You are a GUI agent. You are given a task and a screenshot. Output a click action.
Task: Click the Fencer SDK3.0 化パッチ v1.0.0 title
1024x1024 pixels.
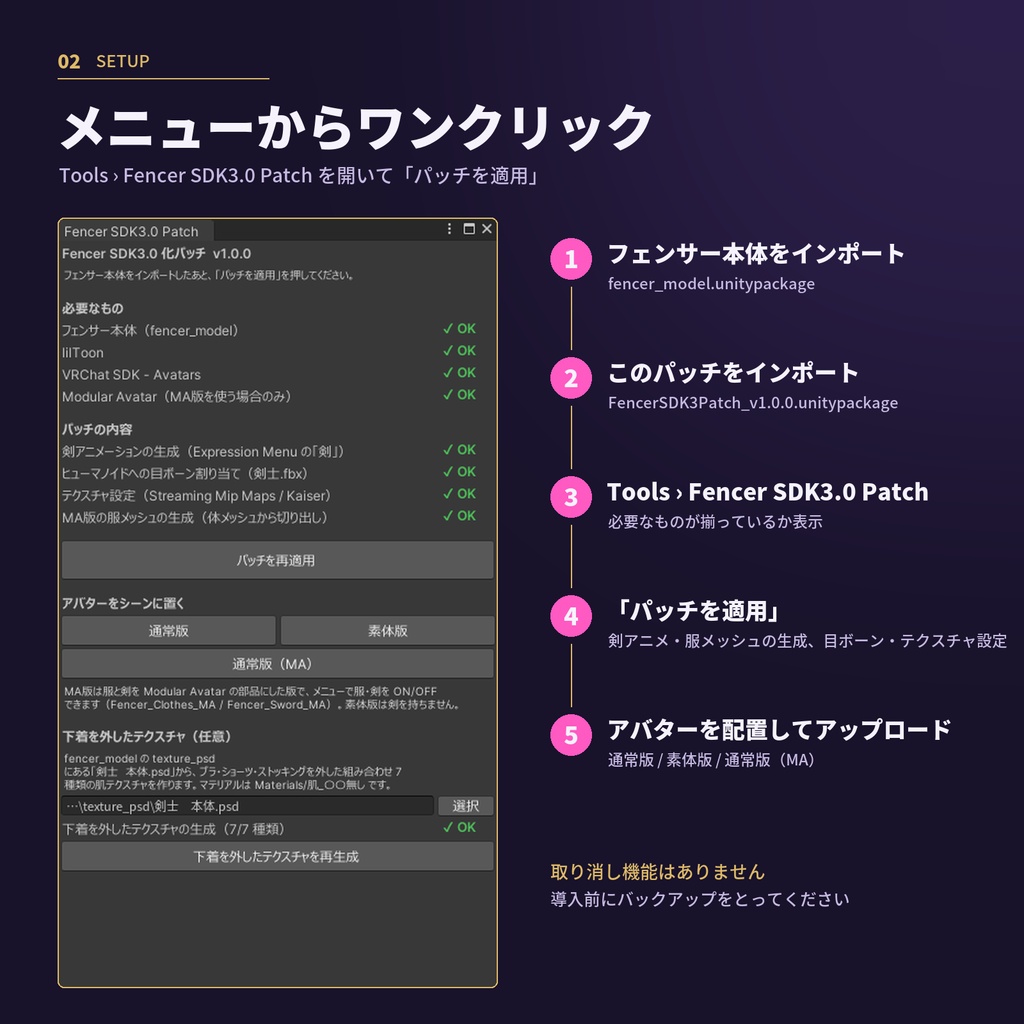pos(156,253)
